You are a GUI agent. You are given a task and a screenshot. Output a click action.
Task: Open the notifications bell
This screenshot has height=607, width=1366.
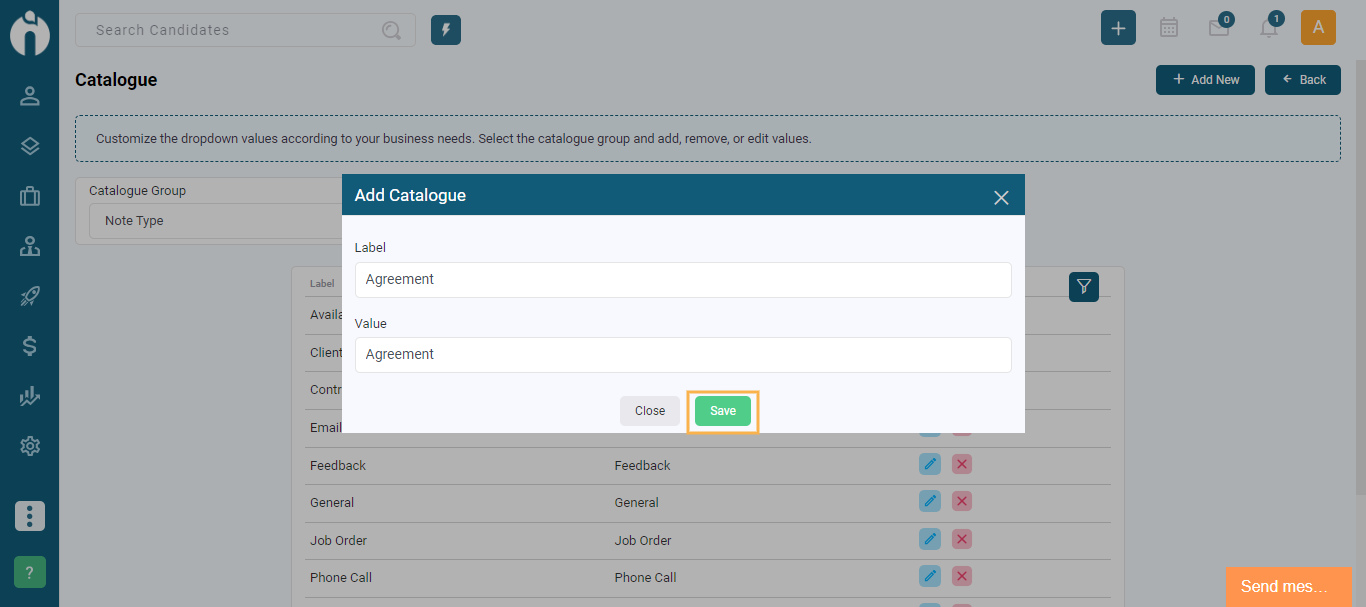coord(1270,26)
